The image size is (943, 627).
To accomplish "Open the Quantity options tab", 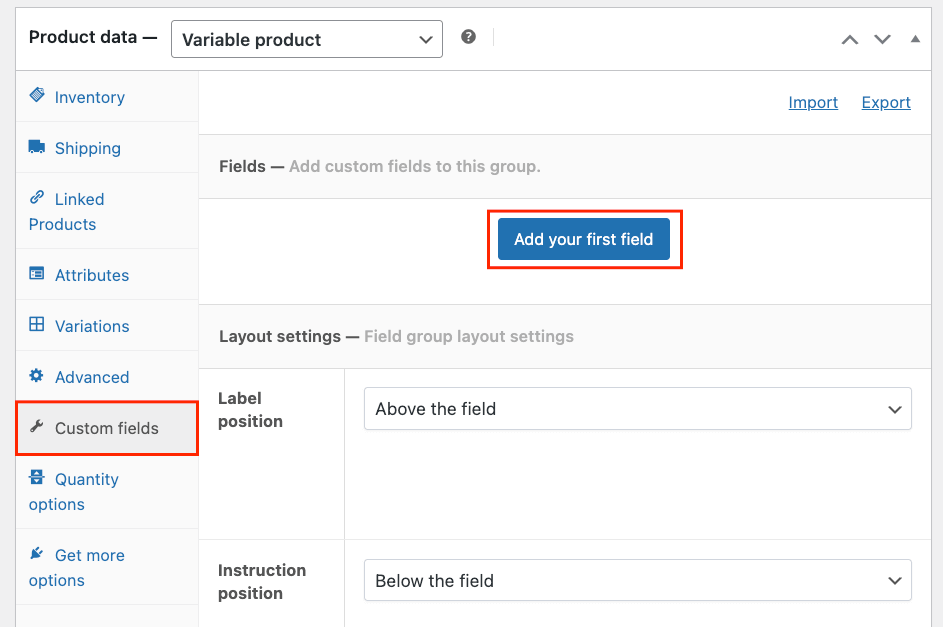I will tap(107, 491).
